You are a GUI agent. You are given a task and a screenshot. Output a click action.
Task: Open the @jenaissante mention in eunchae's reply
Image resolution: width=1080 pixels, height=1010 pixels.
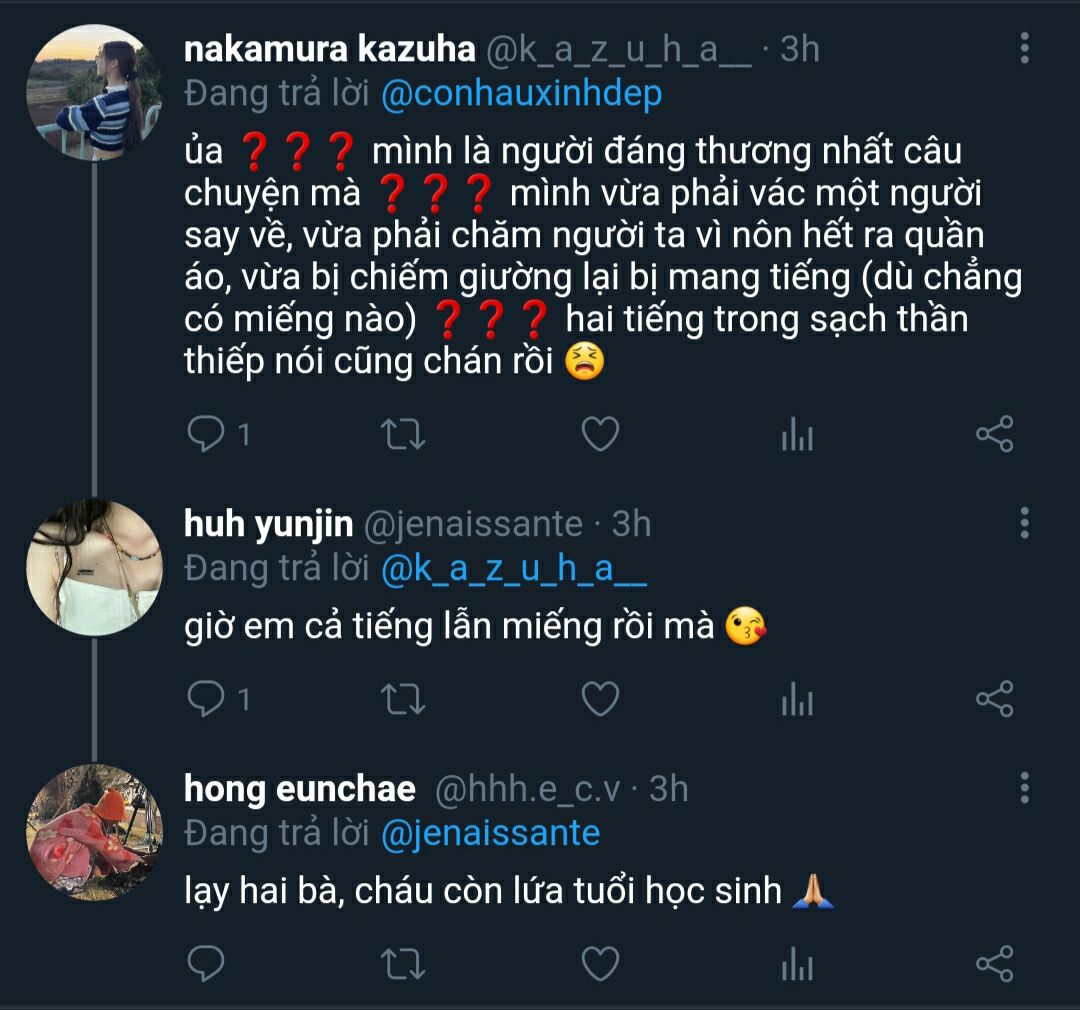[491, 833]
